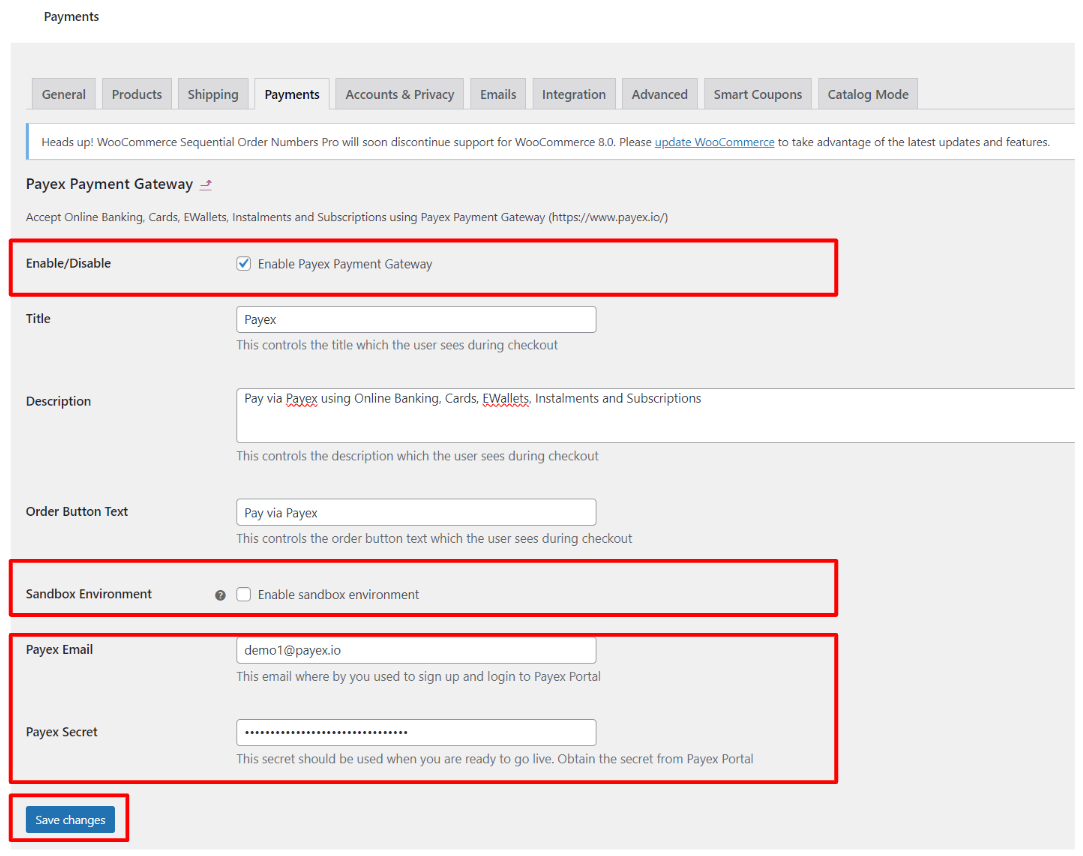Click the Payex Secret password field
This screenshot has height=856, width=1083.
click(x=416, y=732)
